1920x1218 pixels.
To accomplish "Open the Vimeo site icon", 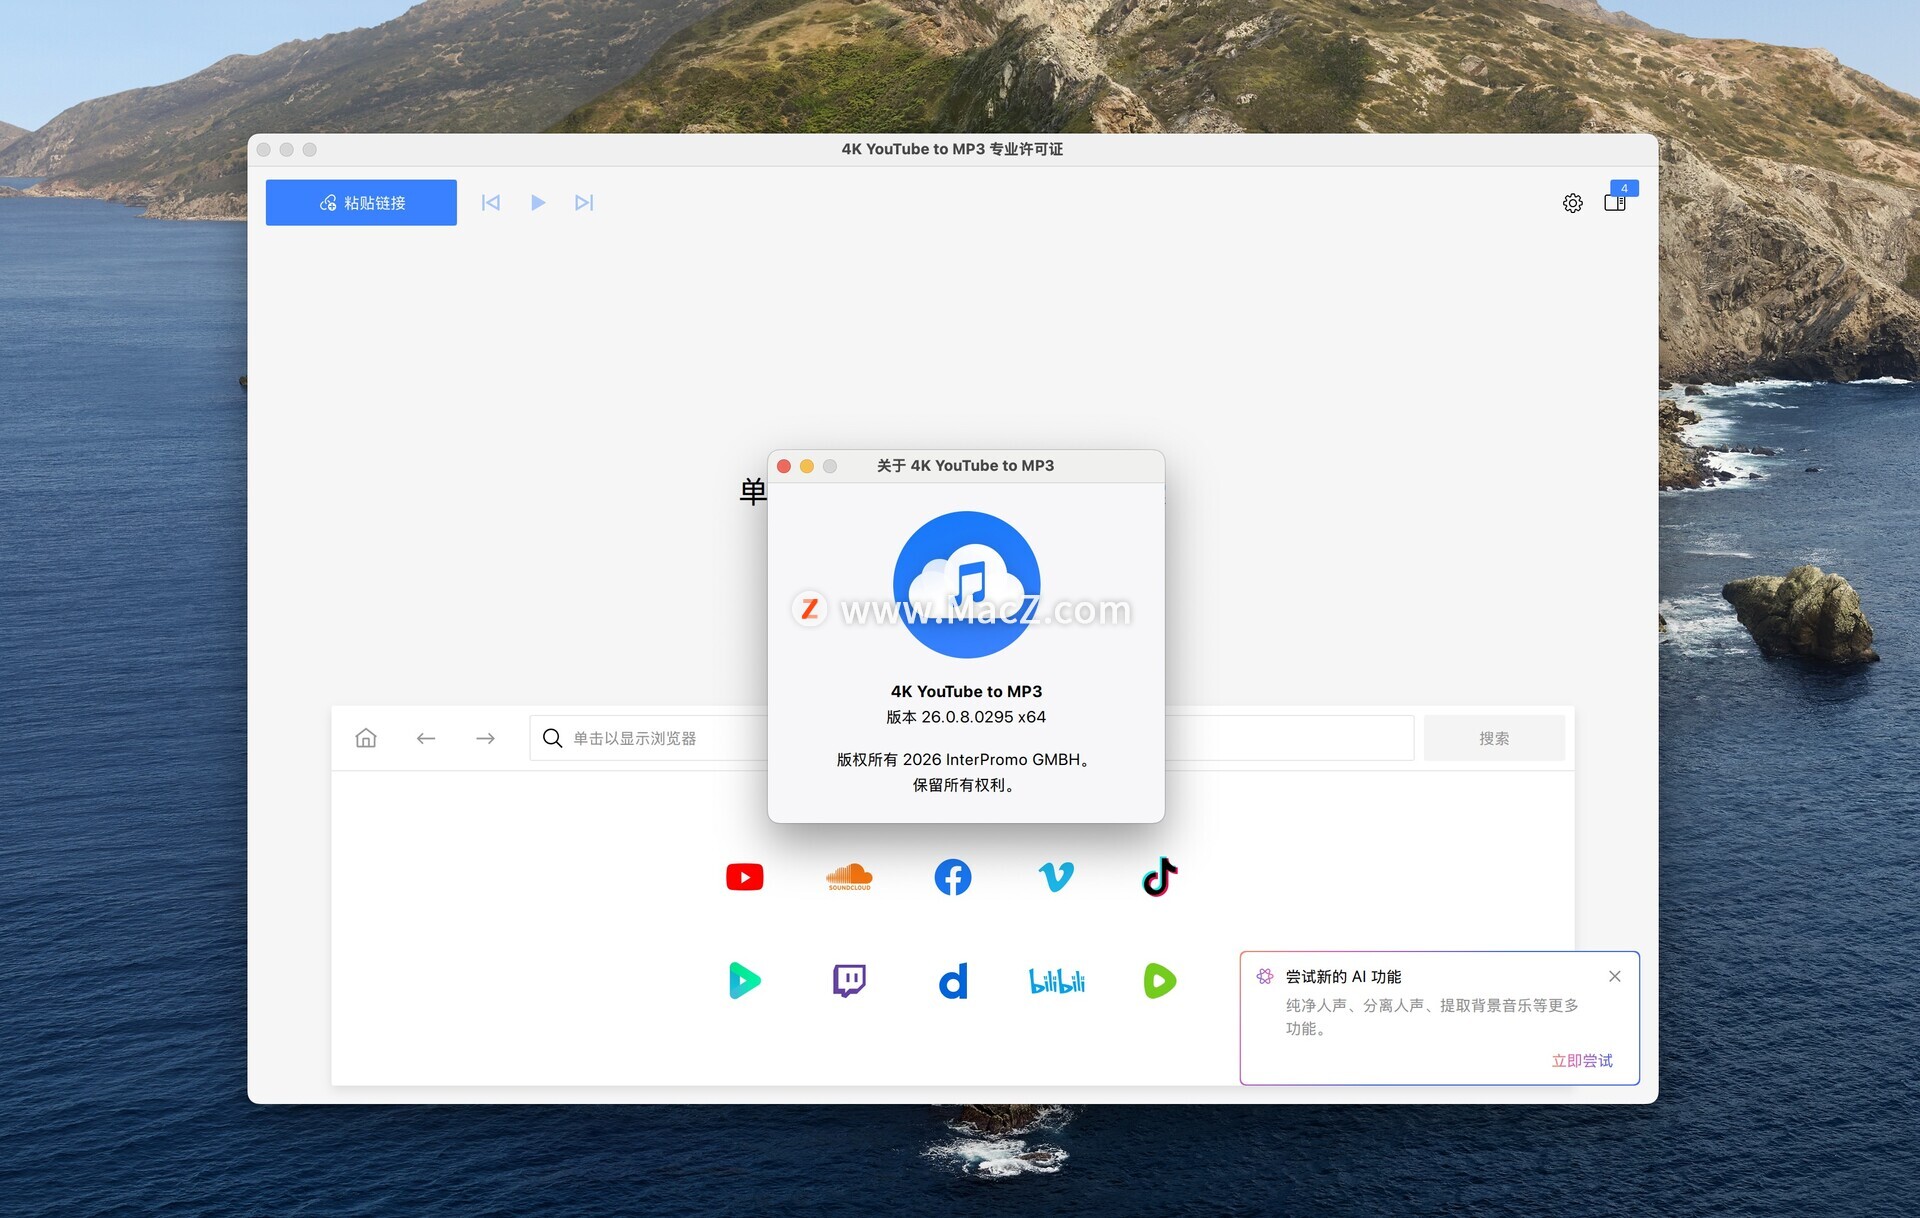I will point(1056,877).
